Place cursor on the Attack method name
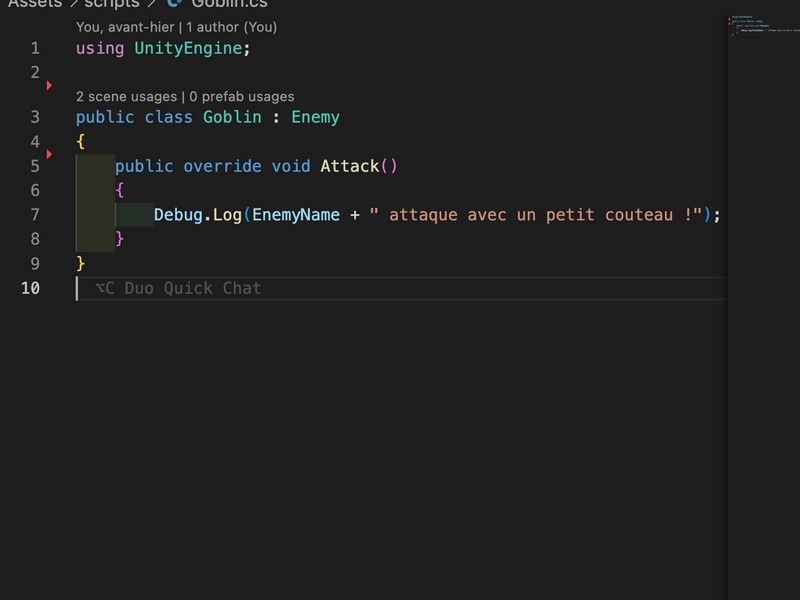 point(349,166)
